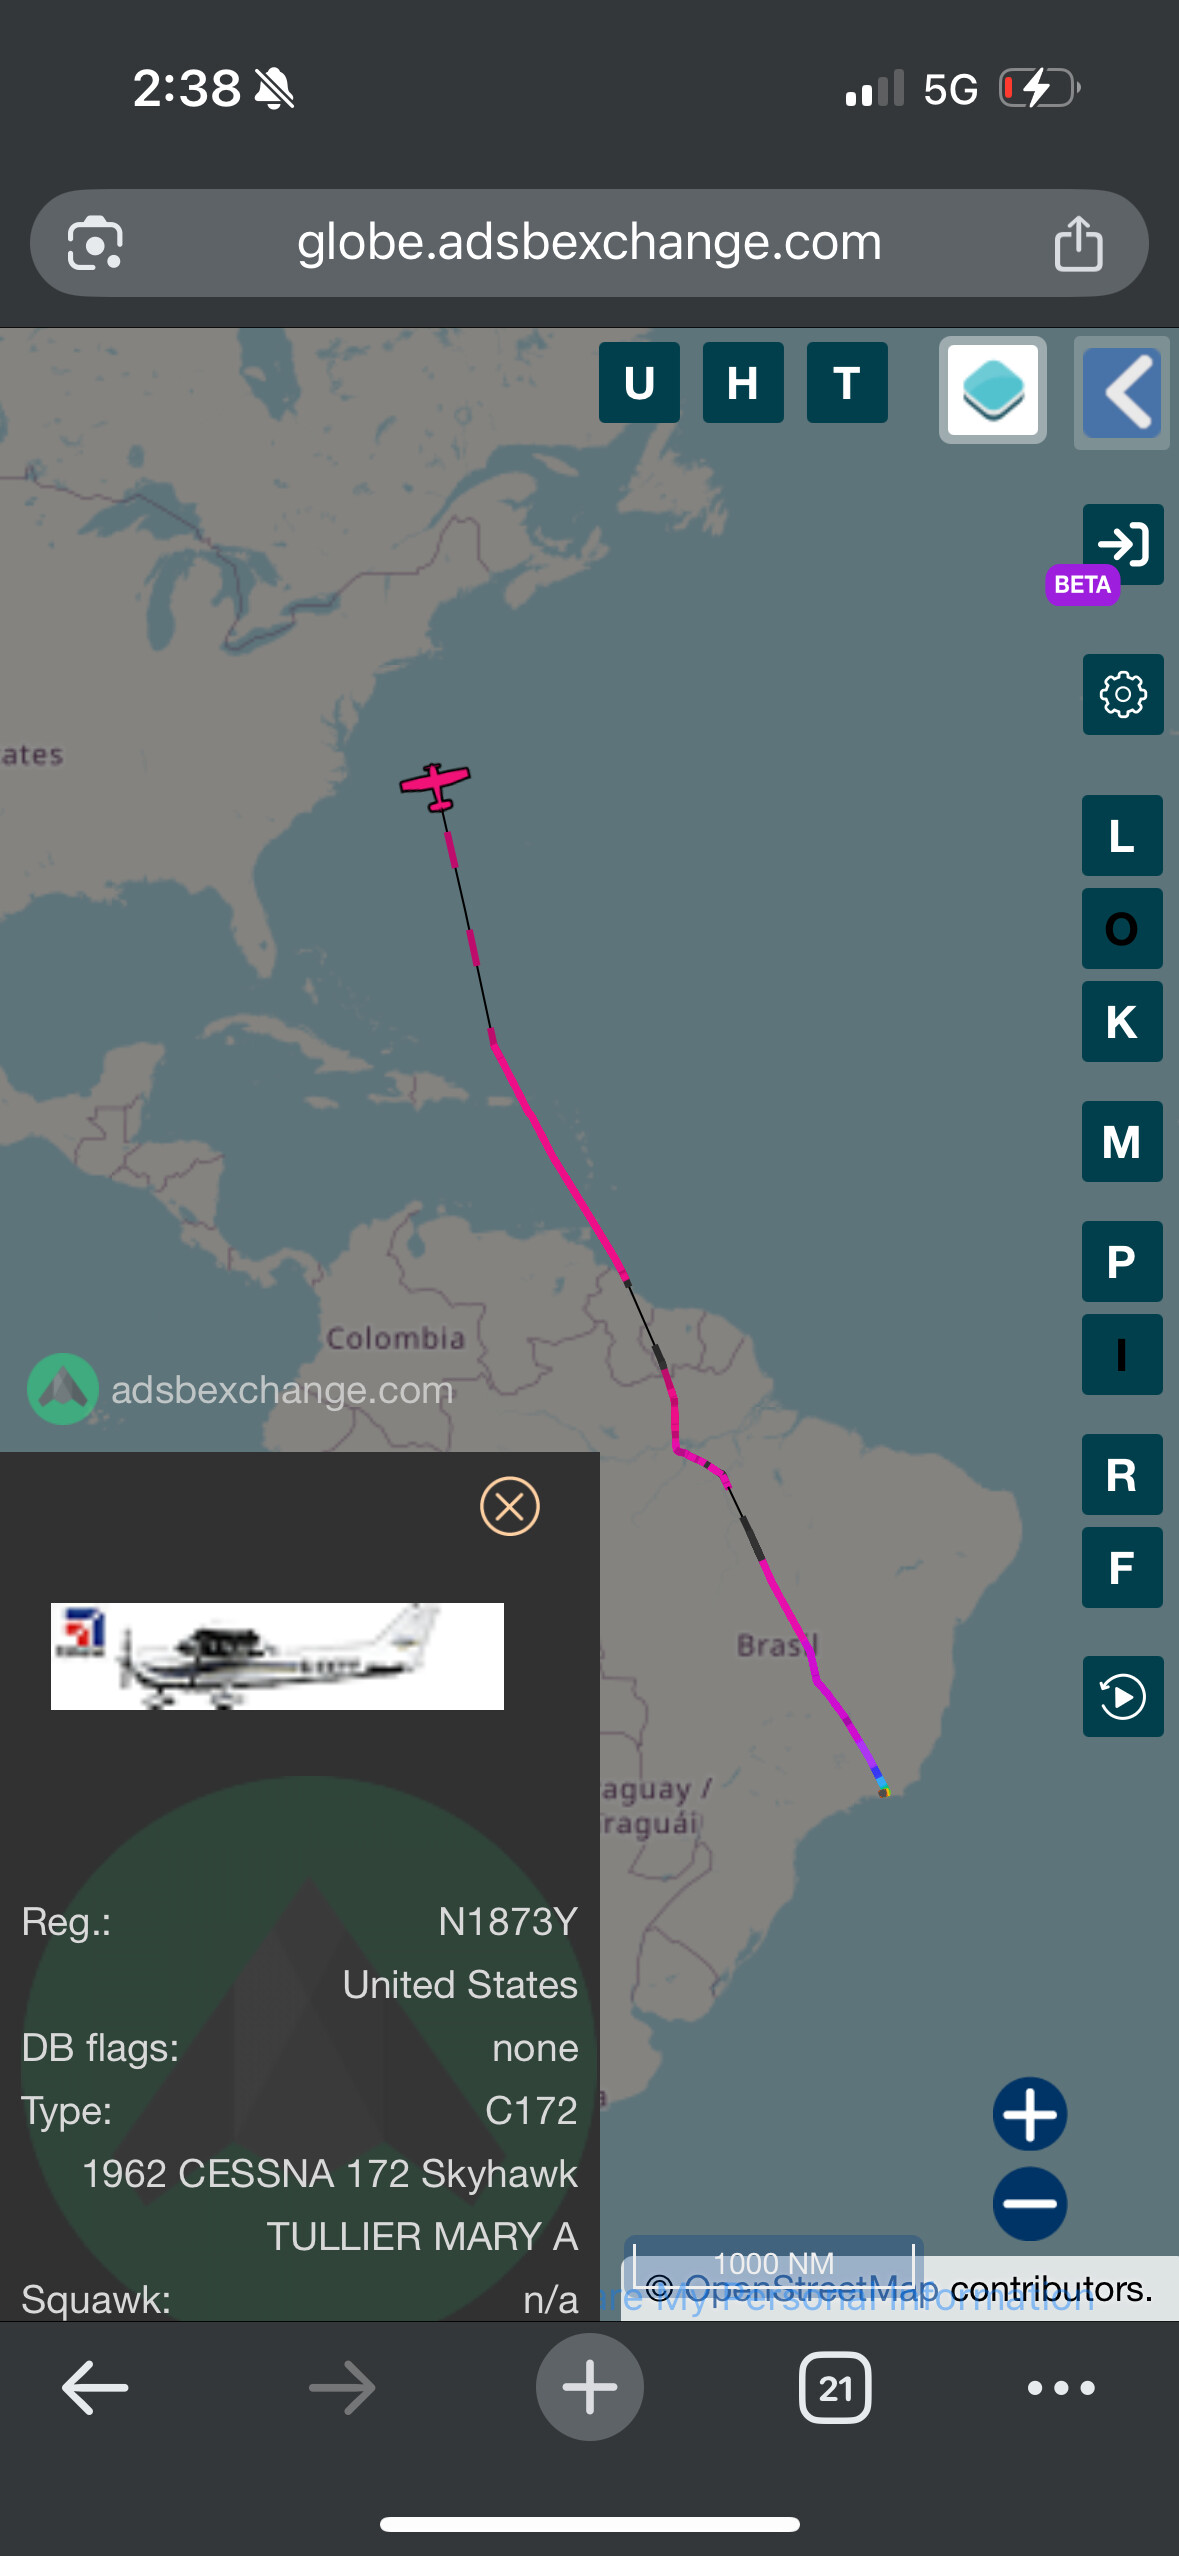Toggle the H button
1179x2556 pixels.
click(x=743, y=383)
